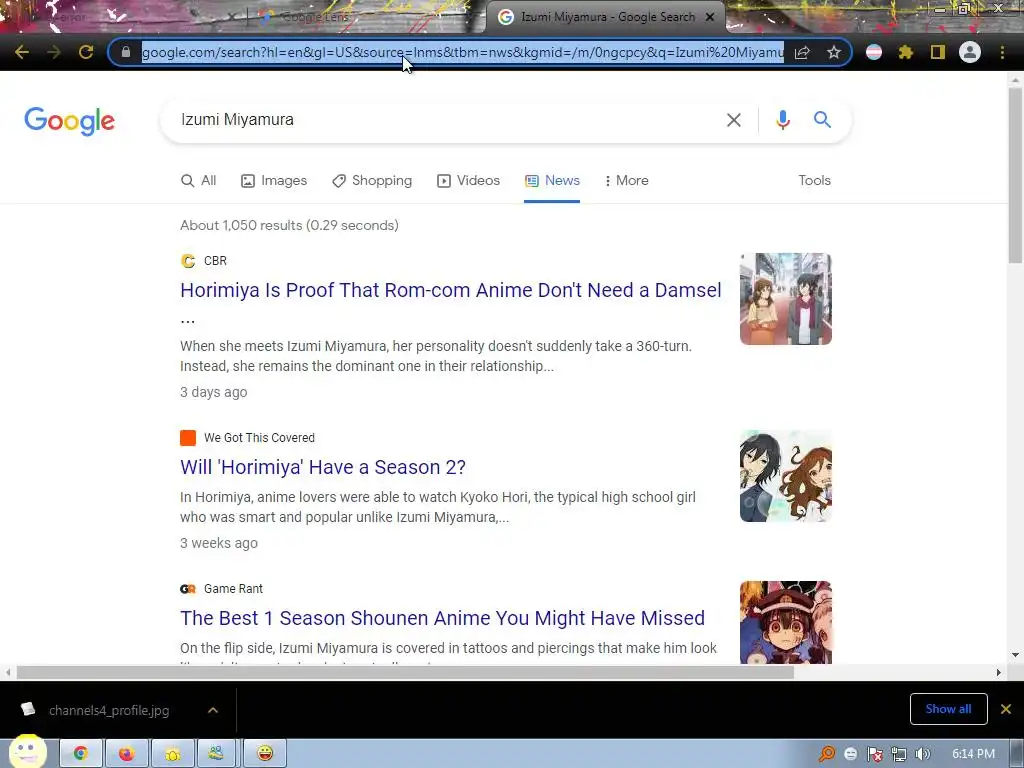Click the volume speaker tray icon
The height and width of the screenshot is (768, 1024).
coord(922,754)
